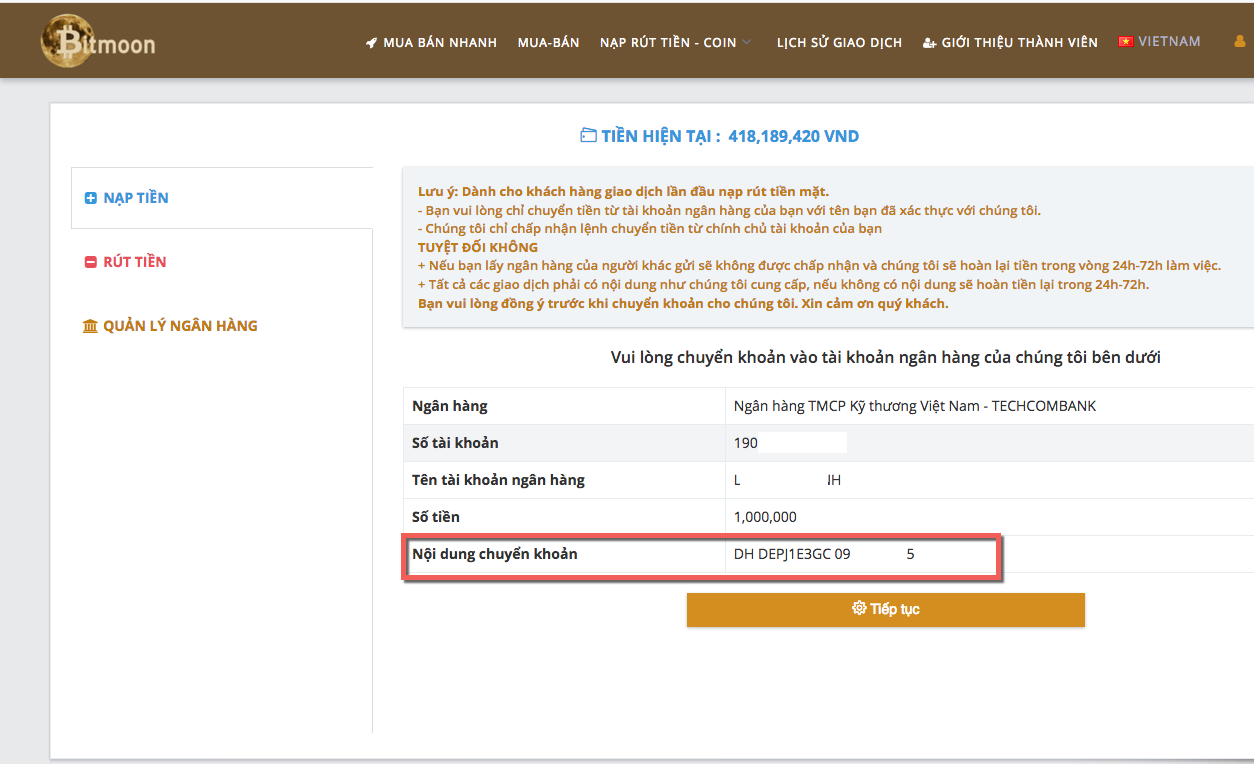Screen dimensions: 1254x764
Task: Go to the Mua-Bán menu item
Action: pos(548,43)
